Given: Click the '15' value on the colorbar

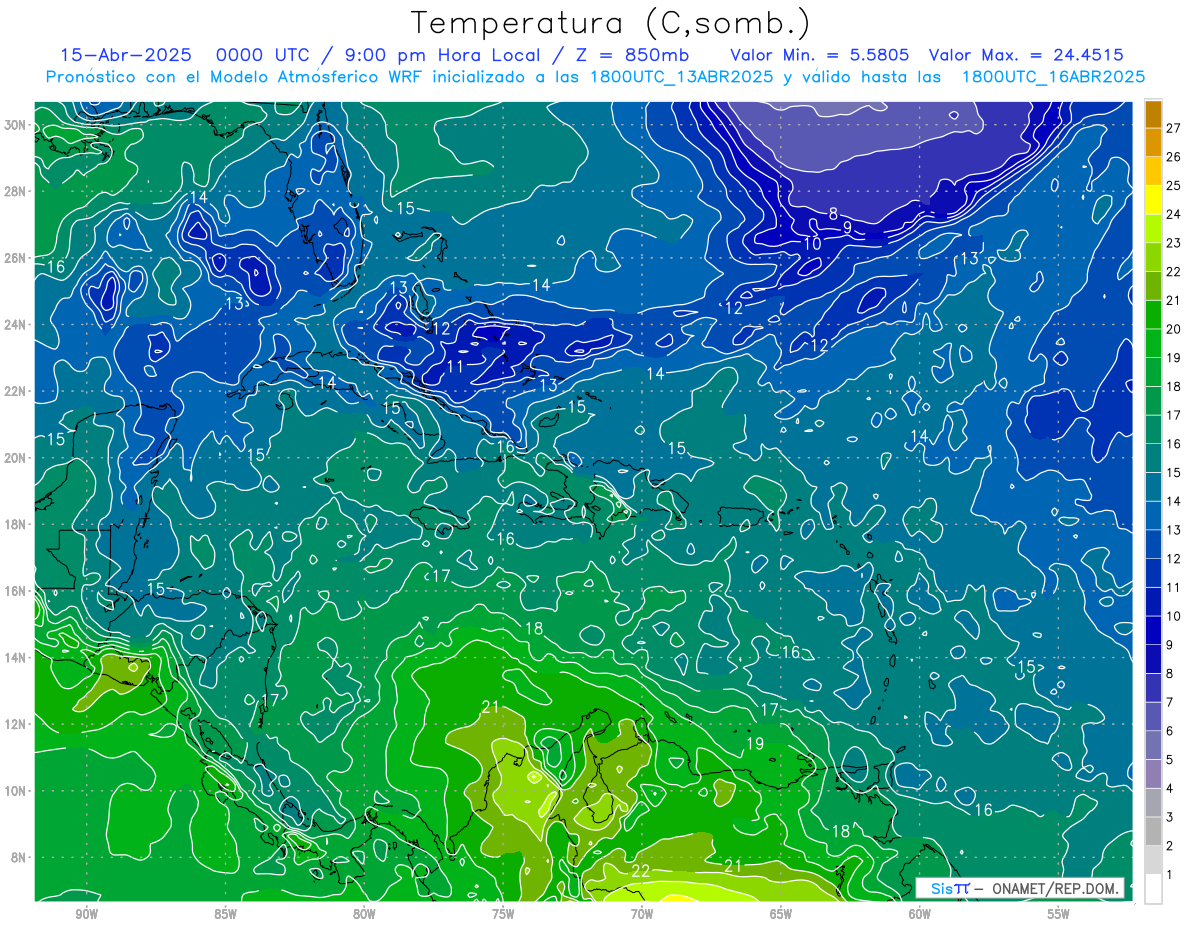Looking at the screenshot, I should 1174,472.
